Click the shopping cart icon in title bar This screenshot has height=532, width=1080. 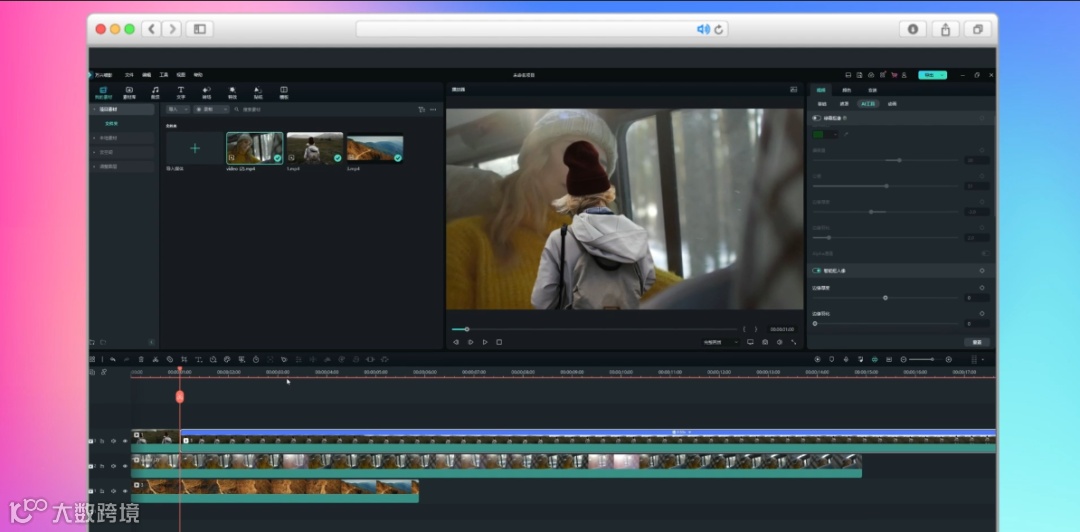pos(894,75)
